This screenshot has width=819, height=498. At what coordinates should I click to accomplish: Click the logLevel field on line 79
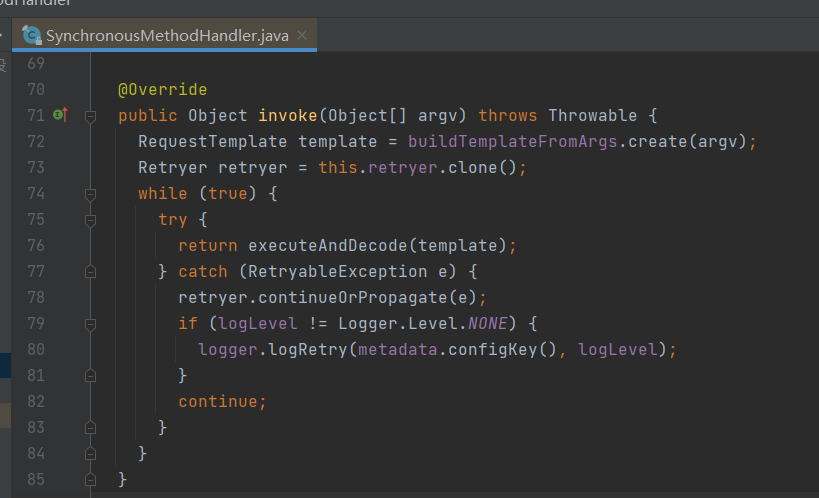point(258,324)
